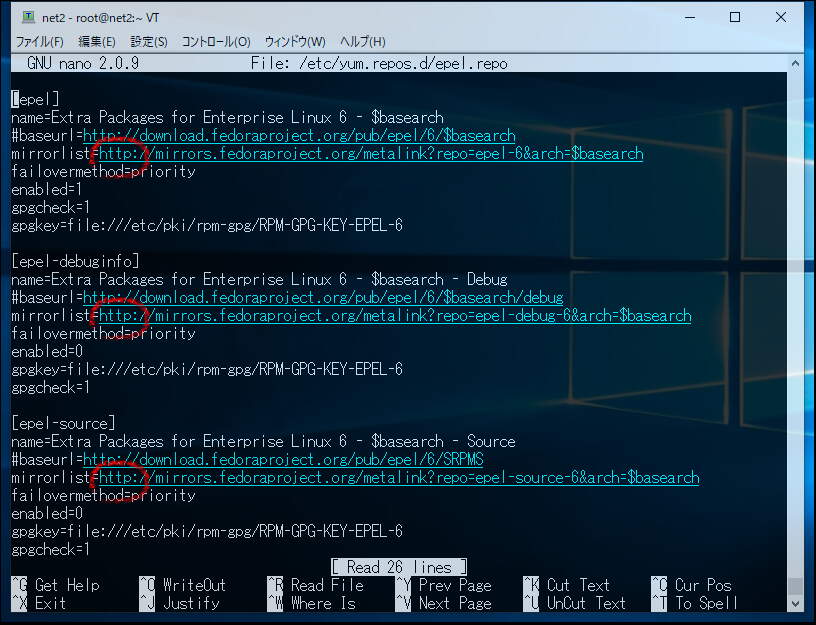816x625 pixels.
Task: Click scrollbar down arrow
Action: [x=795, y=604]
